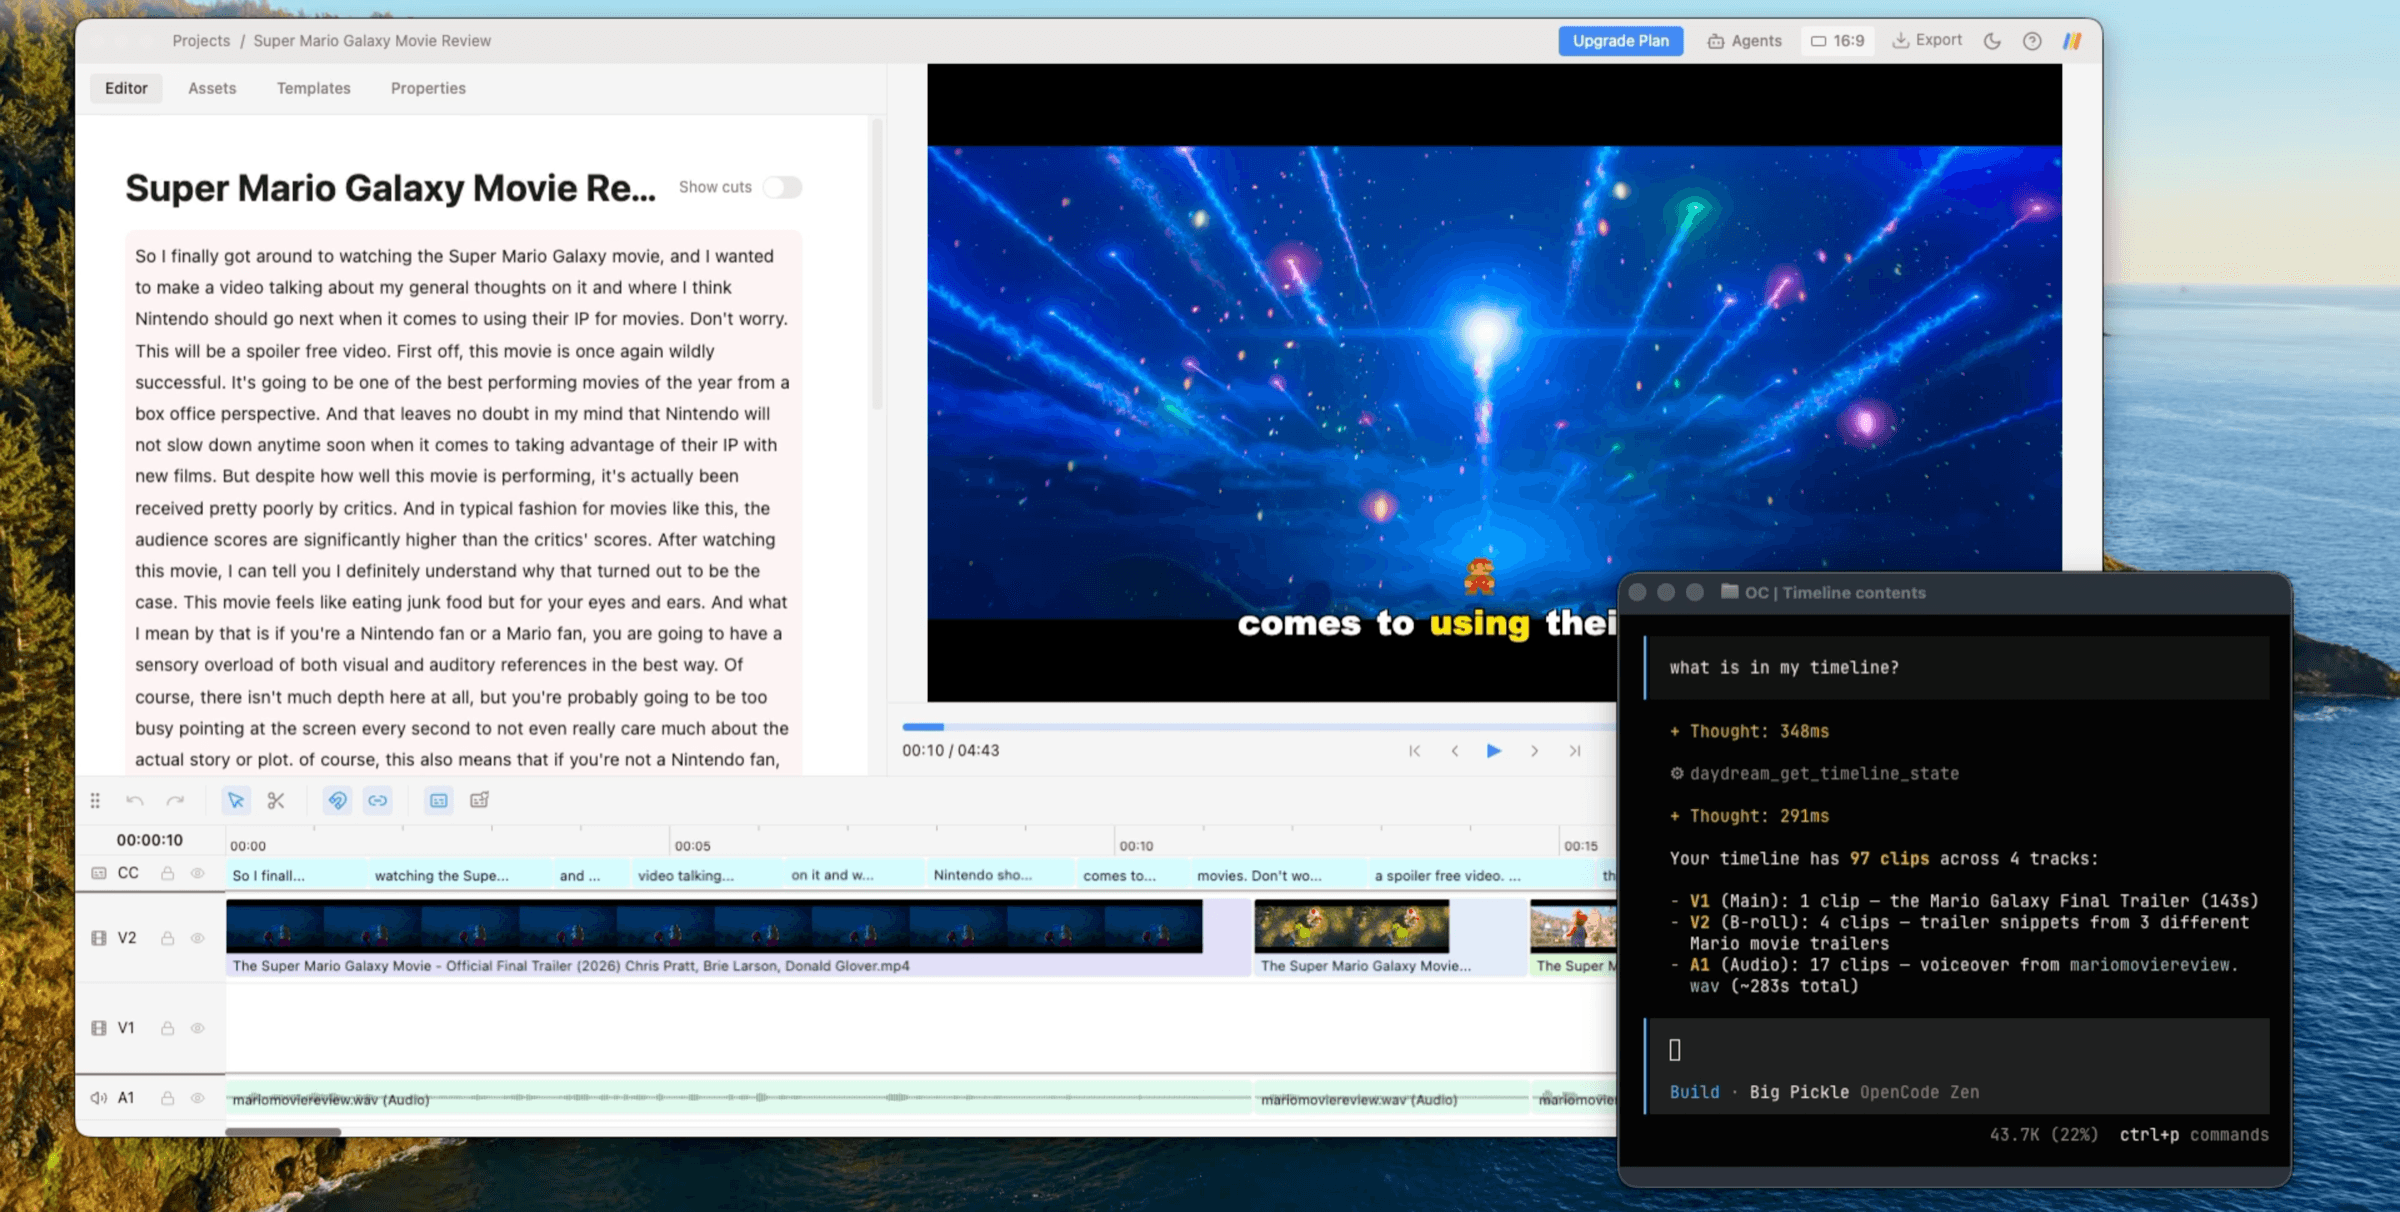
Task: Select the 'comes to...' caption clip
Action: coord(1133,875)
